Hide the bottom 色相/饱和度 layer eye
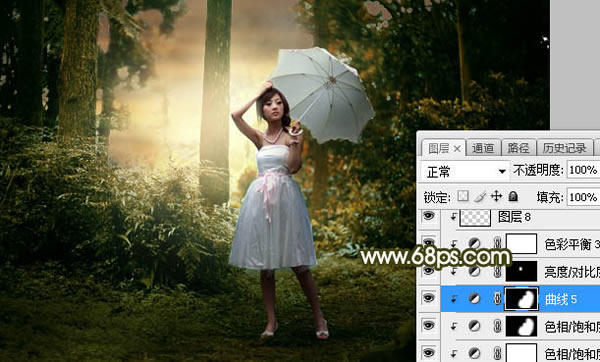 tap(429, 353)
